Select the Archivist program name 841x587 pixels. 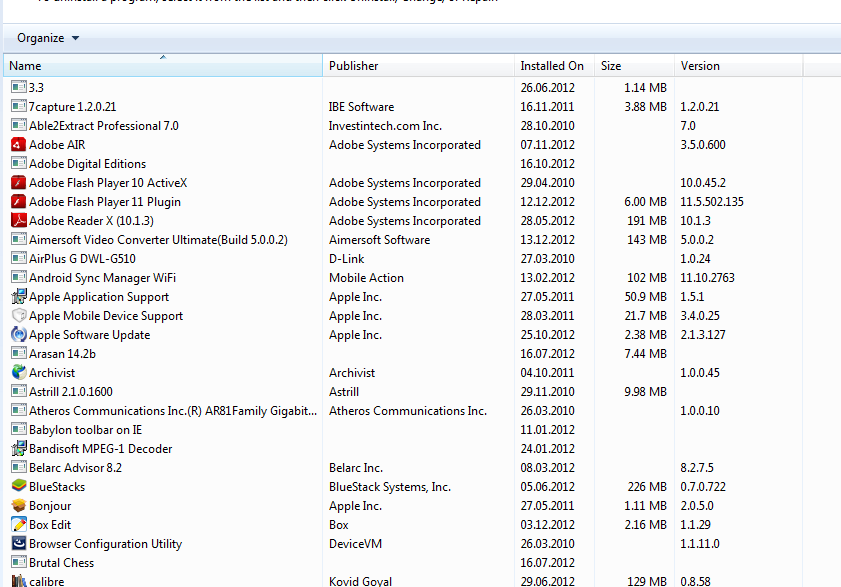pyautogui.click(x=52, y=372)
